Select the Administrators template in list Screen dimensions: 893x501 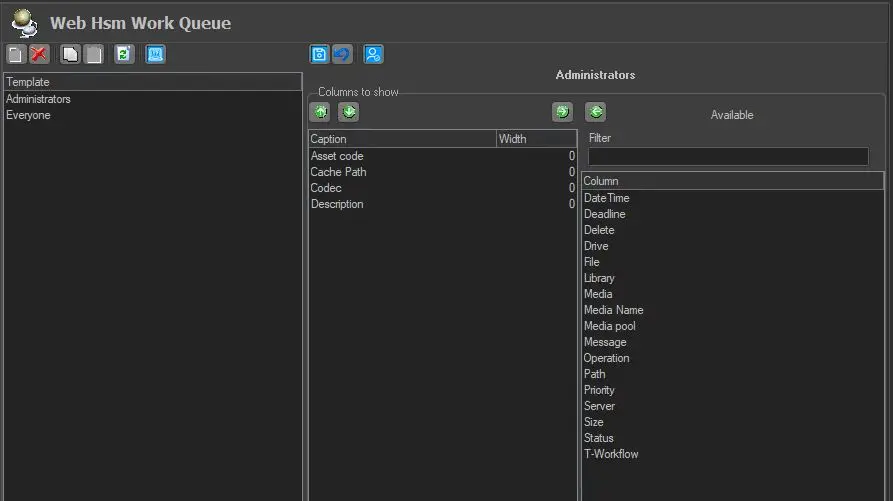(38, 99)
